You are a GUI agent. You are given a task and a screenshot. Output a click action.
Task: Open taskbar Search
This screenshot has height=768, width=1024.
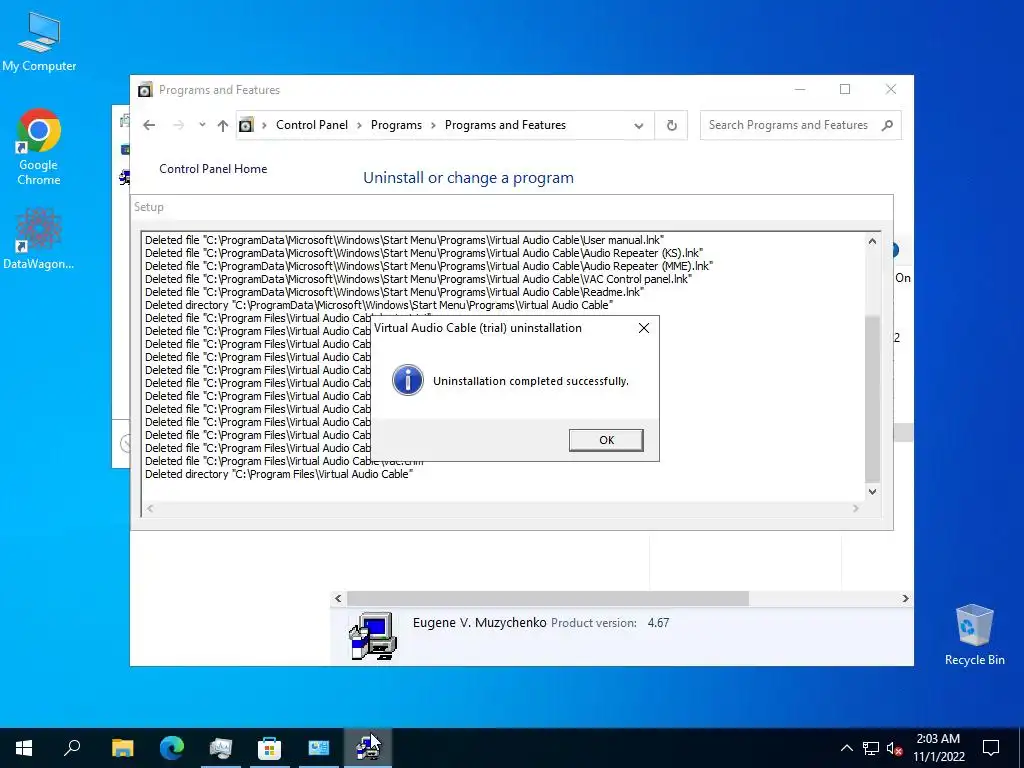(72, 748)
